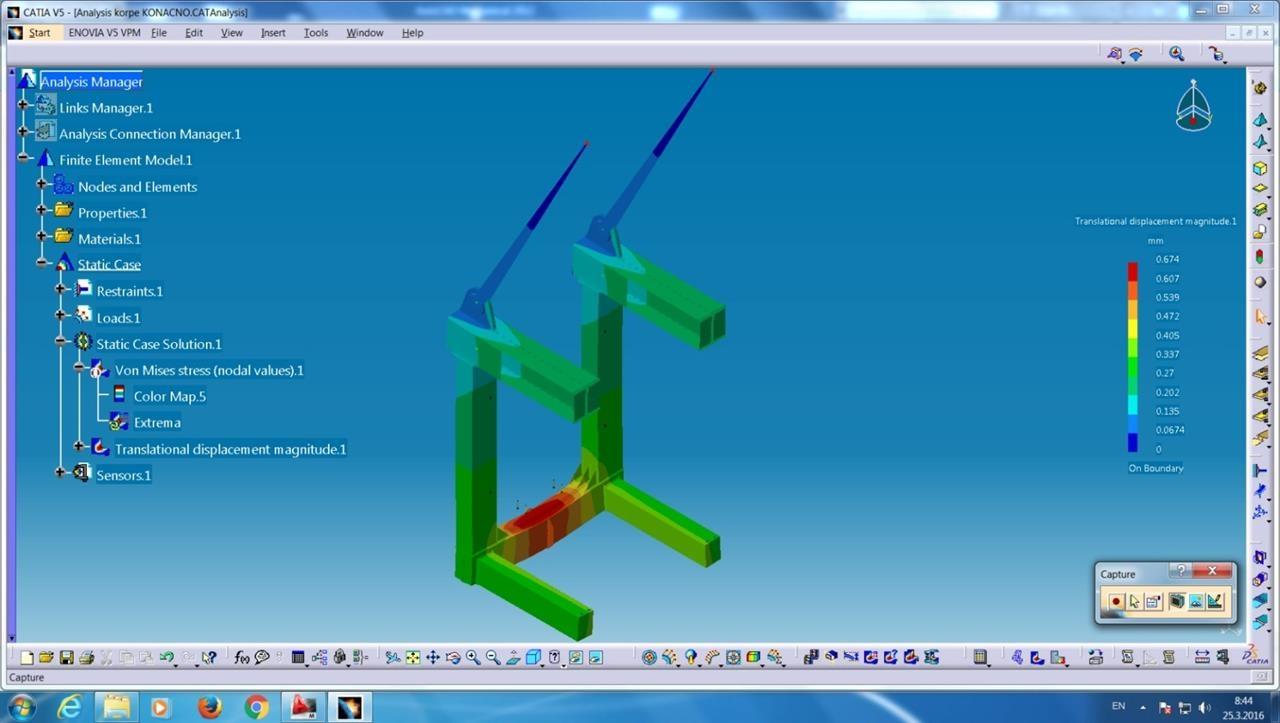Click the select mode arrow in Capture toolbar
The width and height of the screenshot is (1280, 723).
coord(1134,601)
